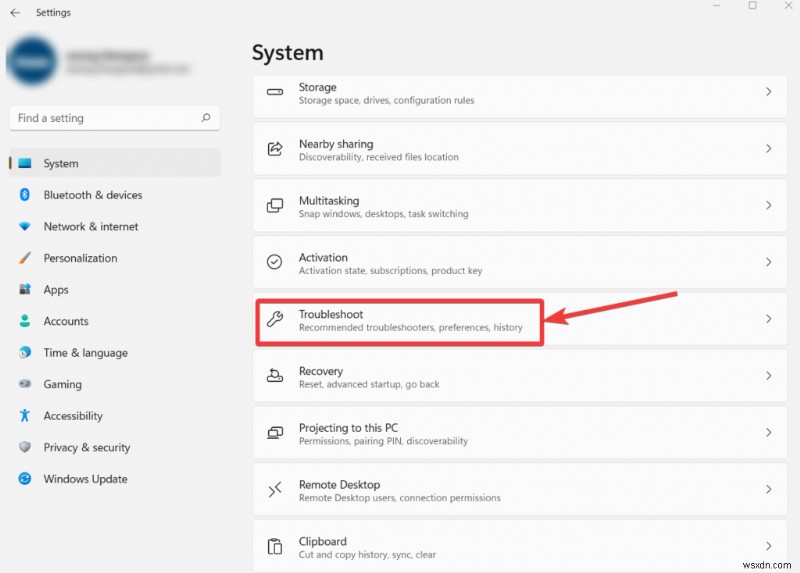Open Remote Desktop title
Image resolution: width=800 pixels, height=573 pixels.
pos(339,484)
